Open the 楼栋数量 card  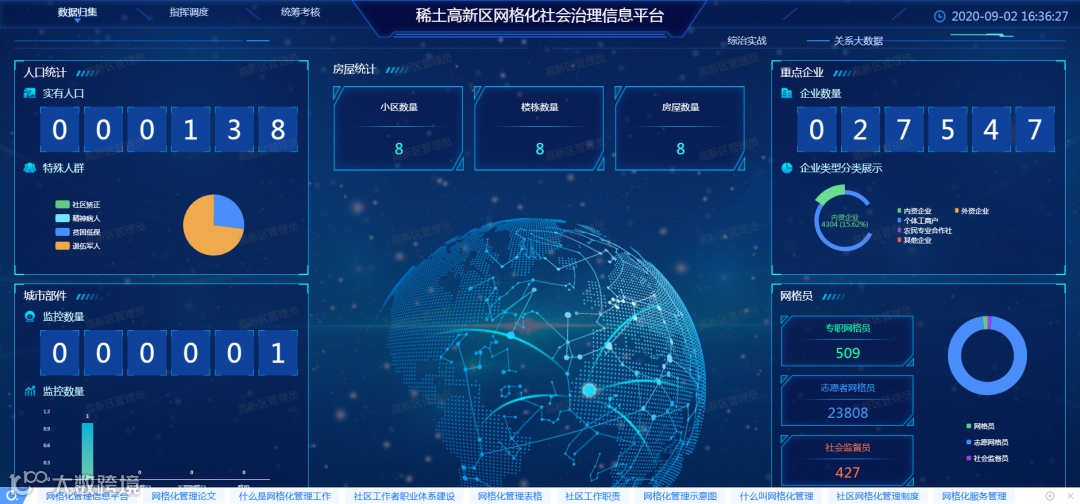[x=539, y=128]
